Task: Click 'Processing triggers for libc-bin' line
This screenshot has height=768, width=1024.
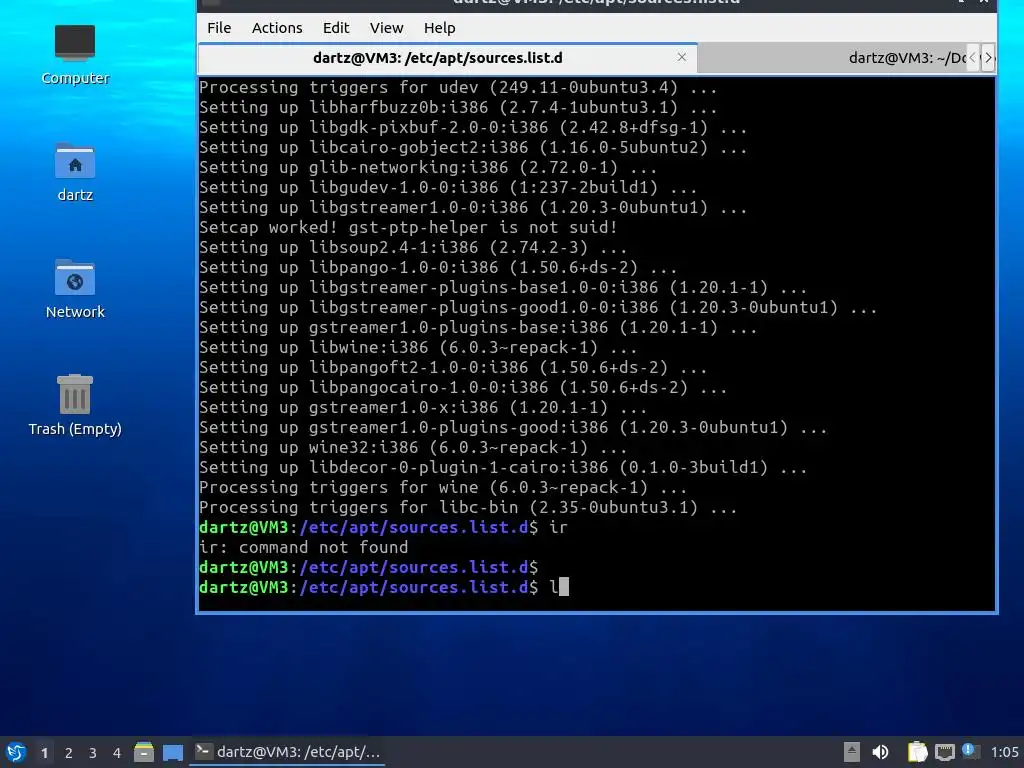Action: 468,507
